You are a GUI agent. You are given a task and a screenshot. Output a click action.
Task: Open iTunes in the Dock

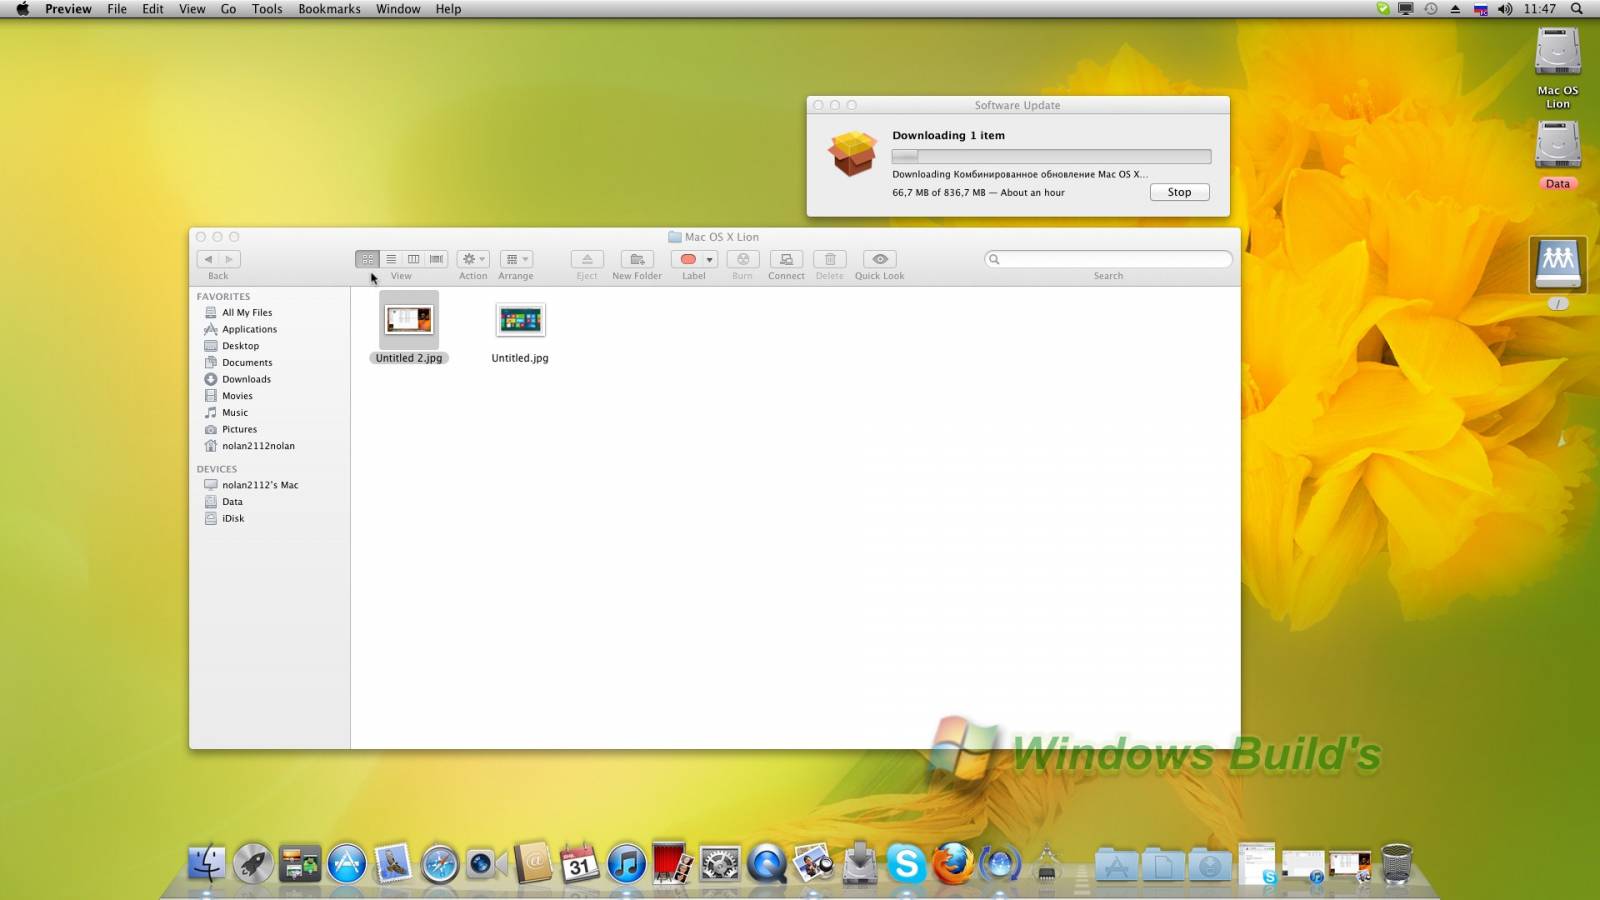(627, 864)
